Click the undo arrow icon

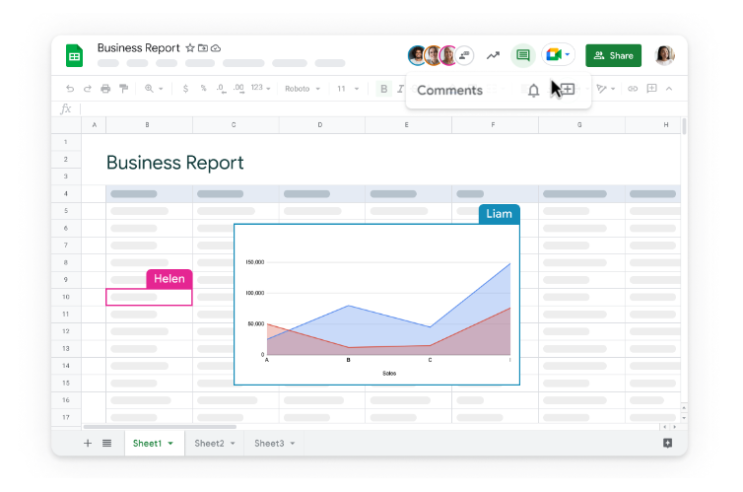point(70,89)
